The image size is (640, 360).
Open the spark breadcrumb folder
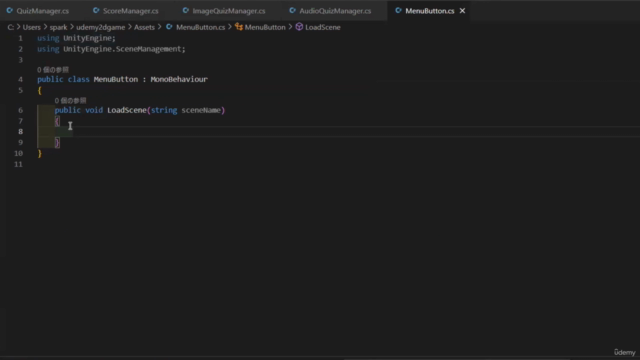58,27
